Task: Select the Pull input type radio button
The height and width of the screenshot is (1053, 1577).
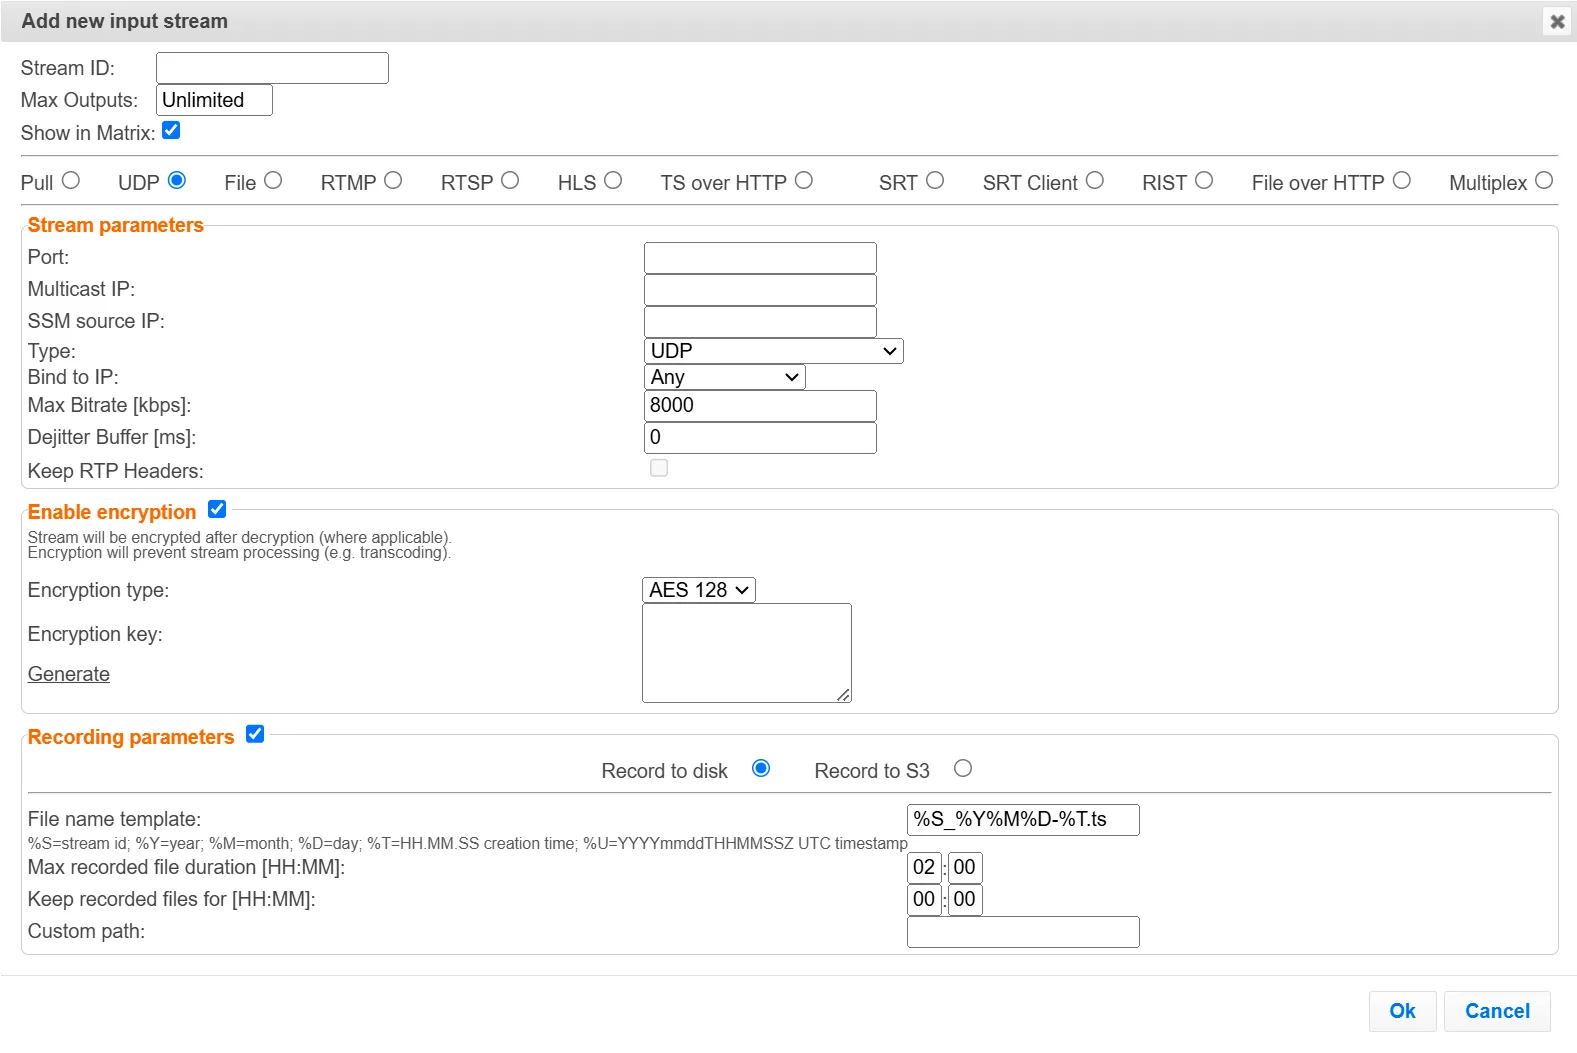Action: 70,180
